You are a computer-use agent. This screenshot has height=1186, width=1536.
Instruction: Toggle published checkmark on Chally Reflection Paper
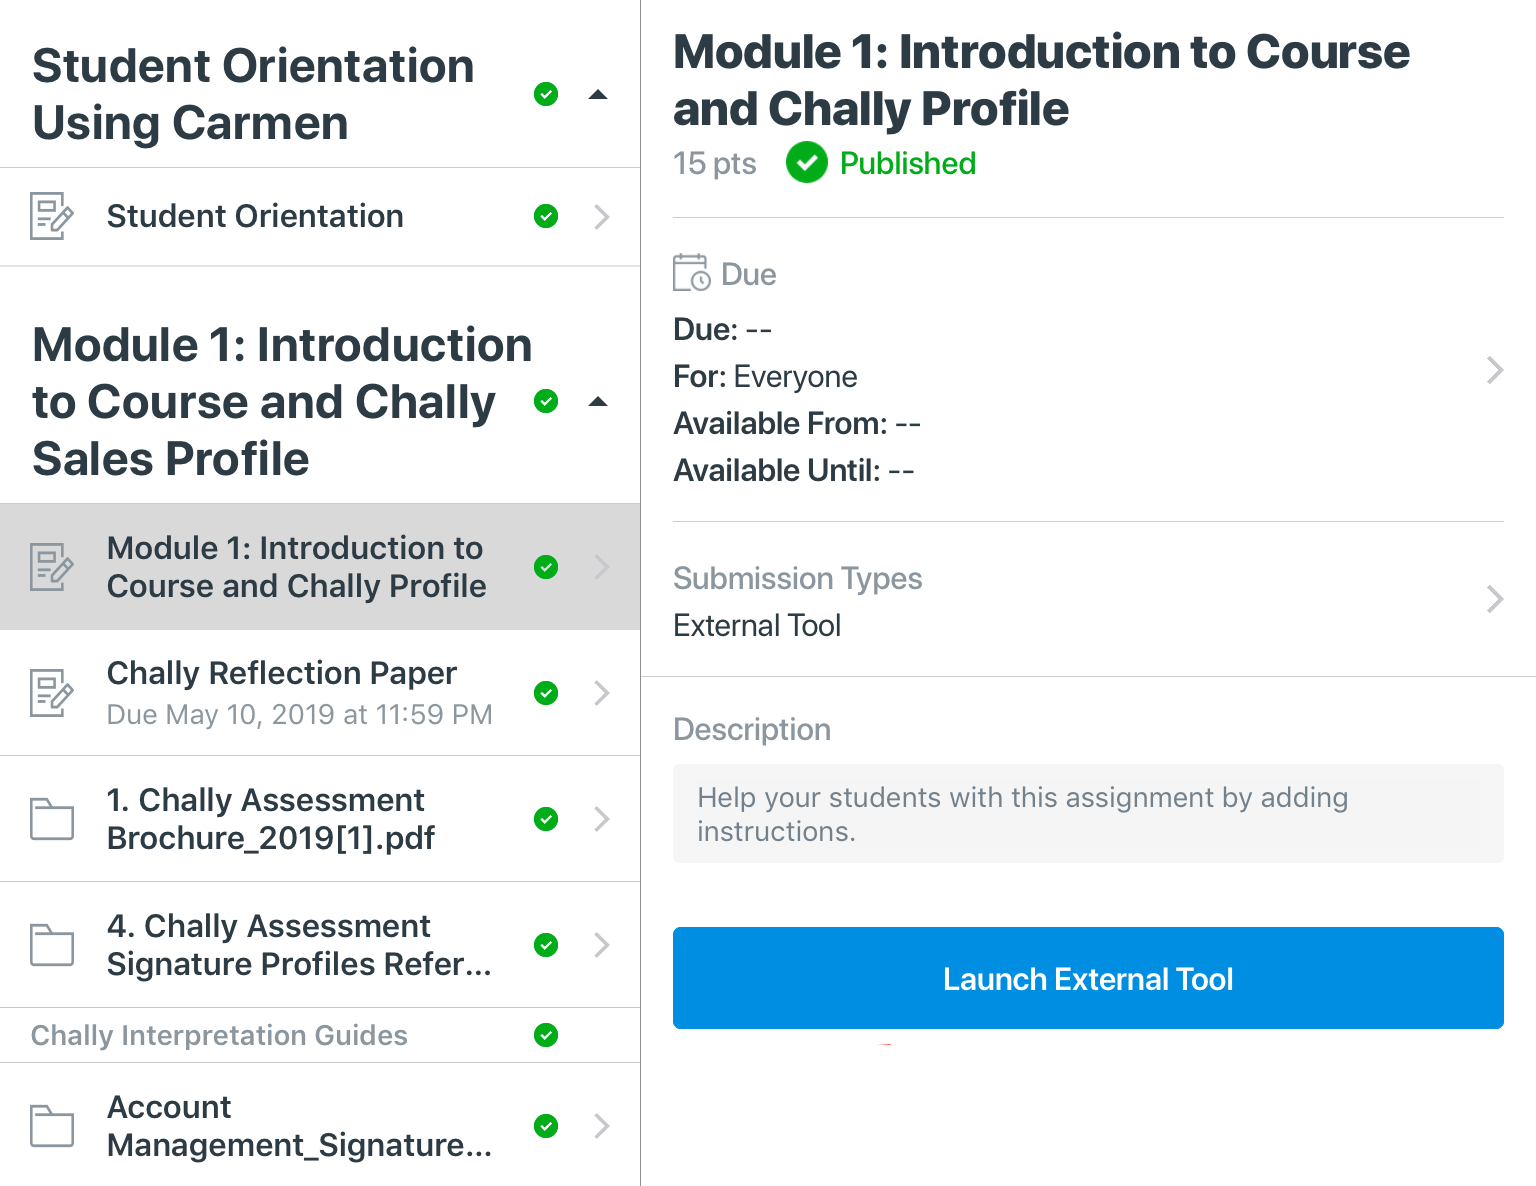[x=546, y=693]
